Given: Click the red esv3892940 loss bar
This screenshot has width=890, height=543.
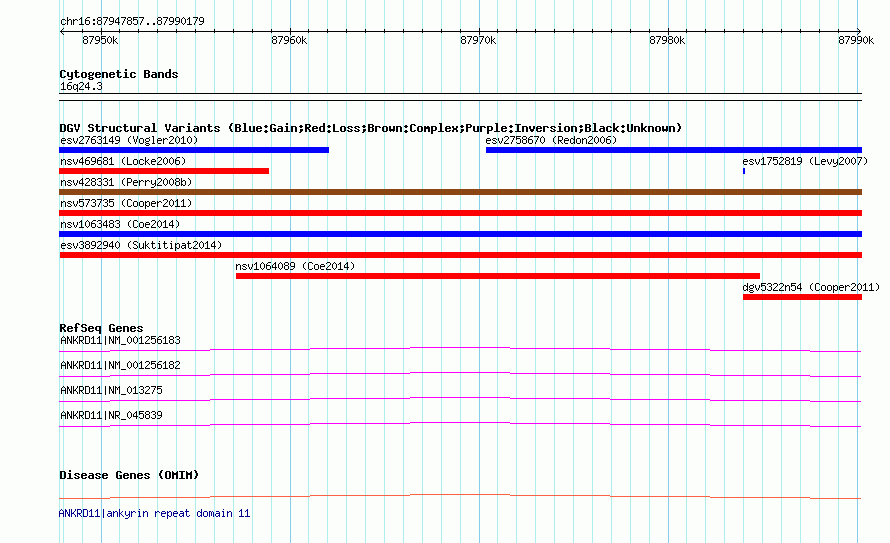Looking at the screenshot, I should [460, 255].
